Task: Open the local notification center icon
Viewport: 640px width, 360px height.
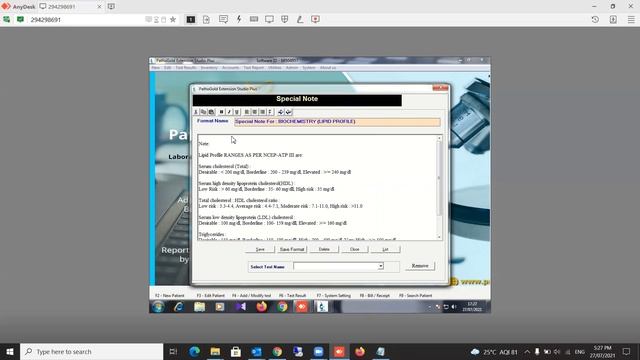Action: (x=626, y=351)
